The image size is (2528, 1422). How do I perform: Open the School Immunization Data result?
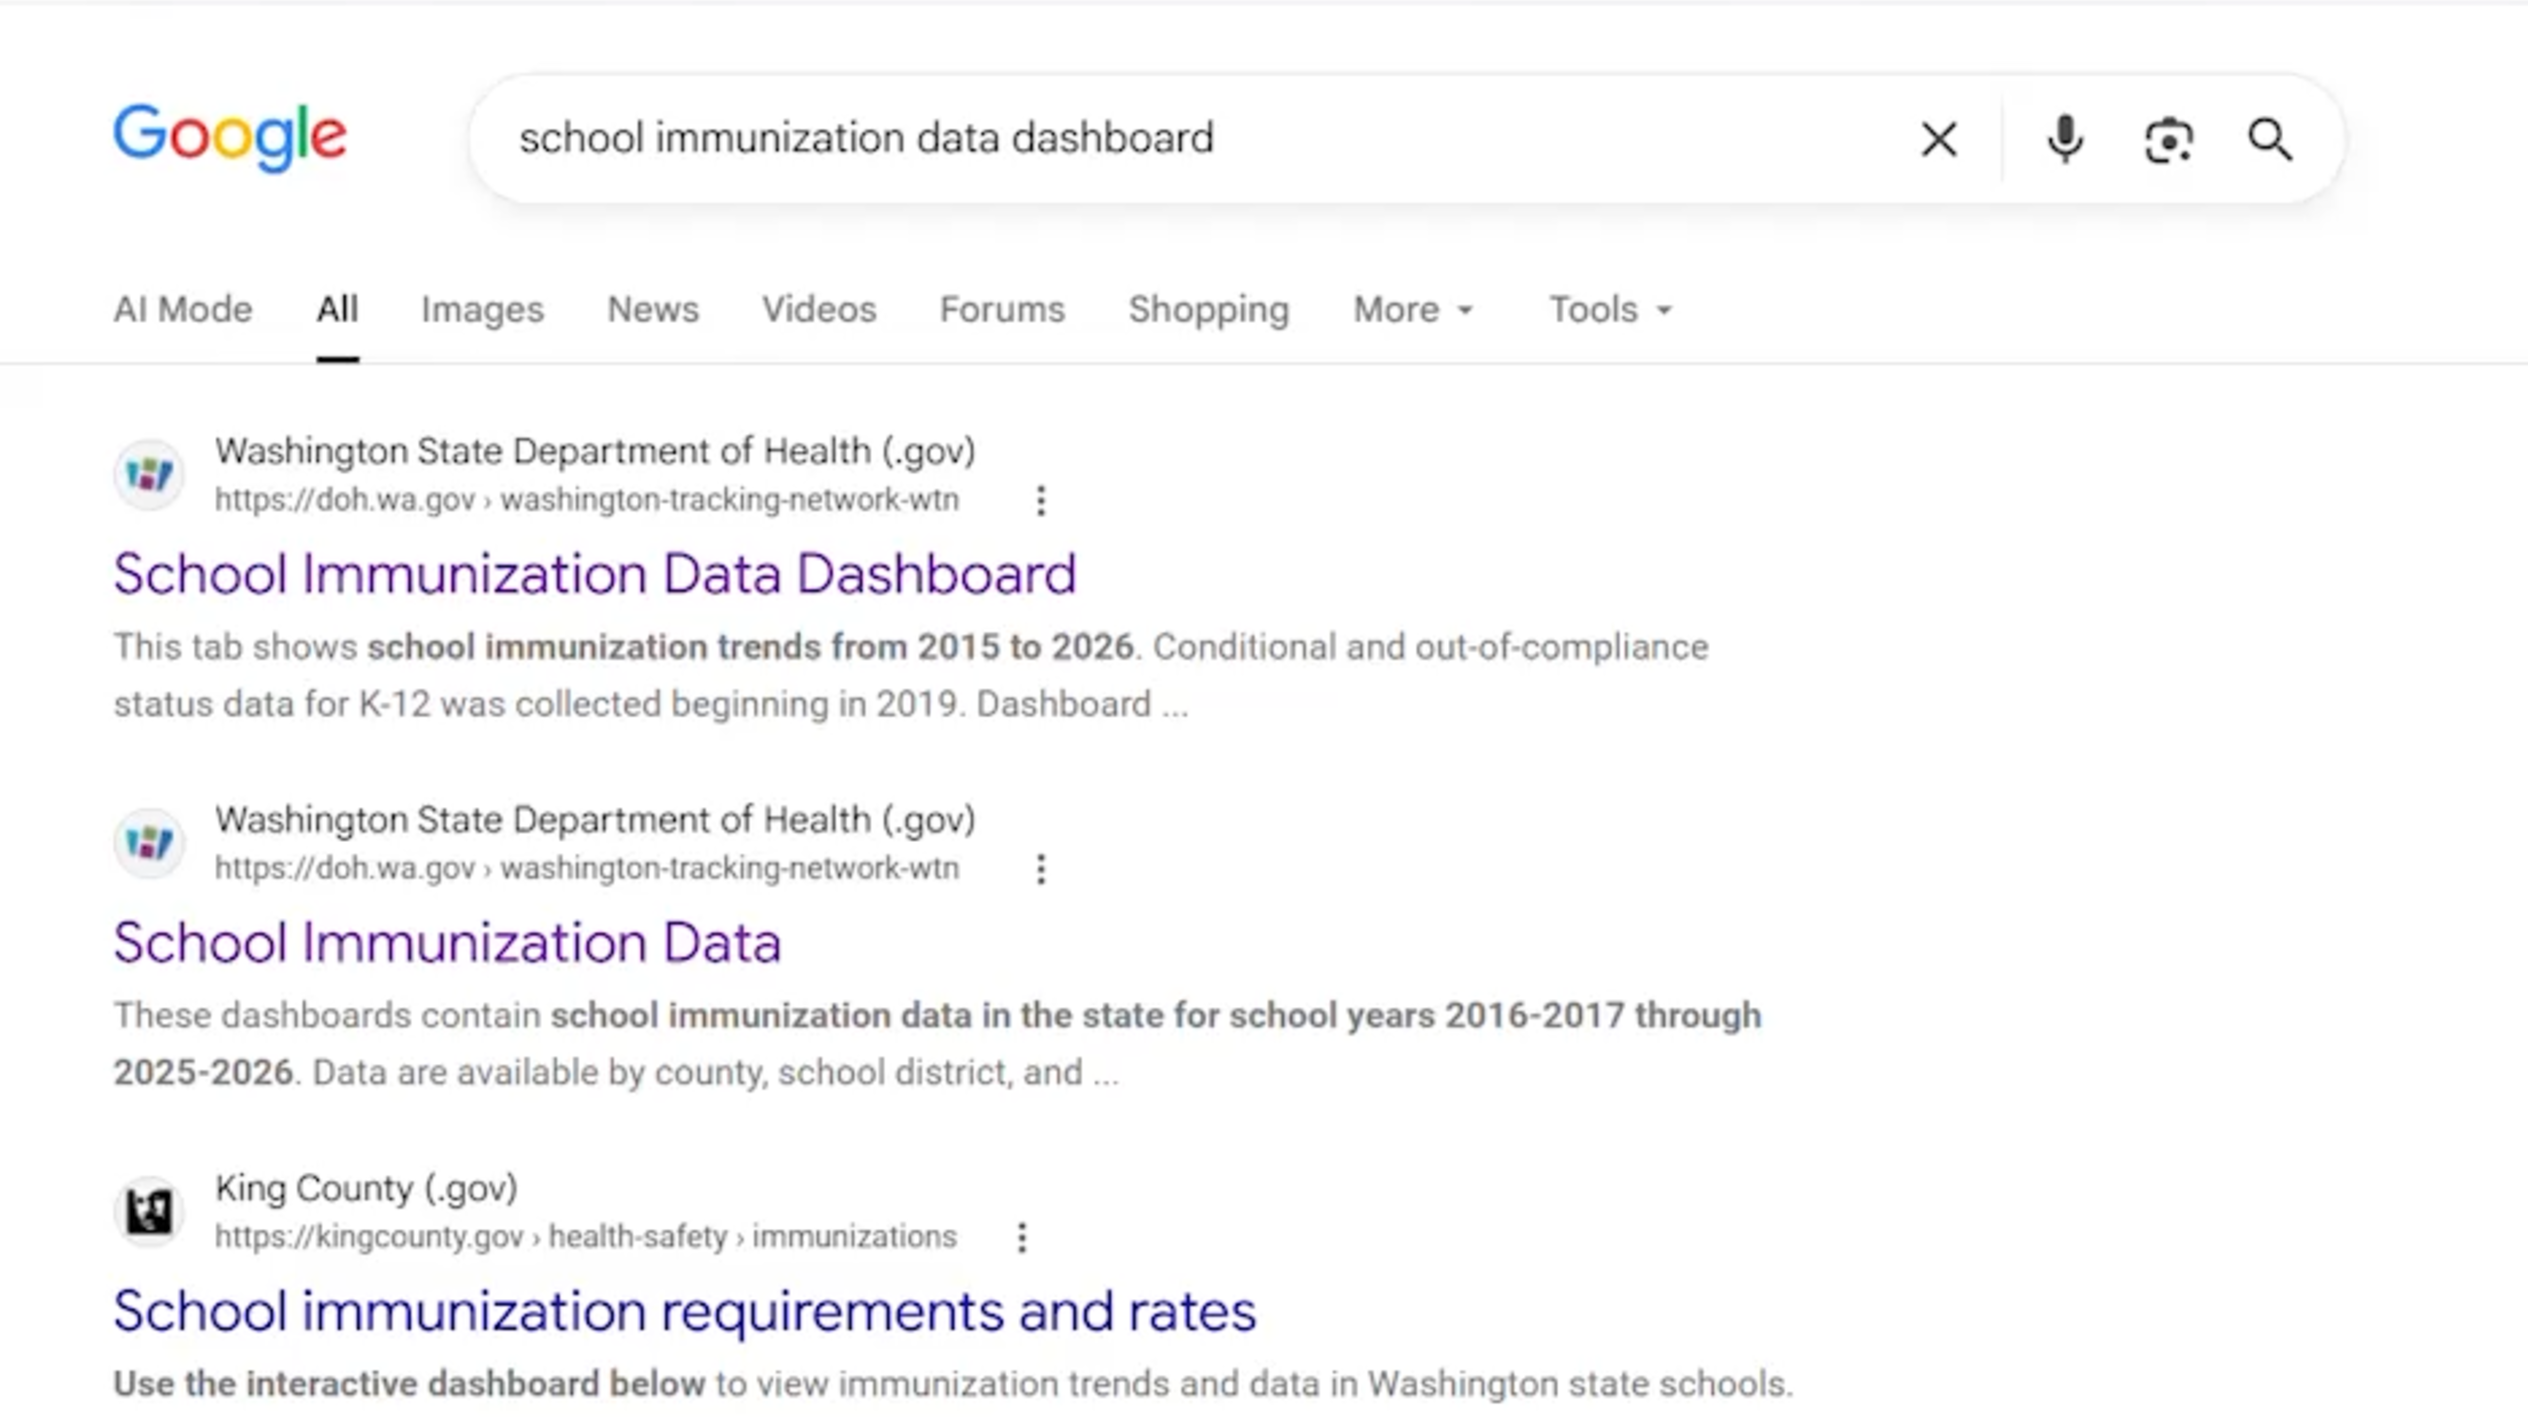pyautogui.click(x=447, y=942)
